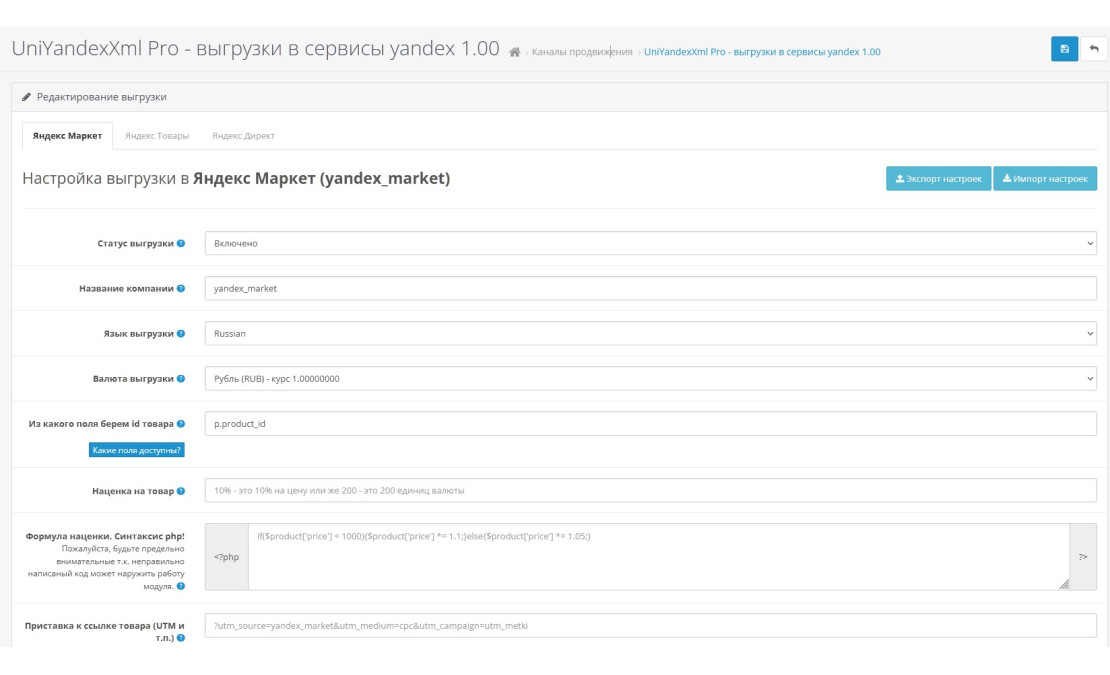Click the back arrow button at top right
The height and width of the screenshot is (675, 1110).
click(x=1094, y=49)
